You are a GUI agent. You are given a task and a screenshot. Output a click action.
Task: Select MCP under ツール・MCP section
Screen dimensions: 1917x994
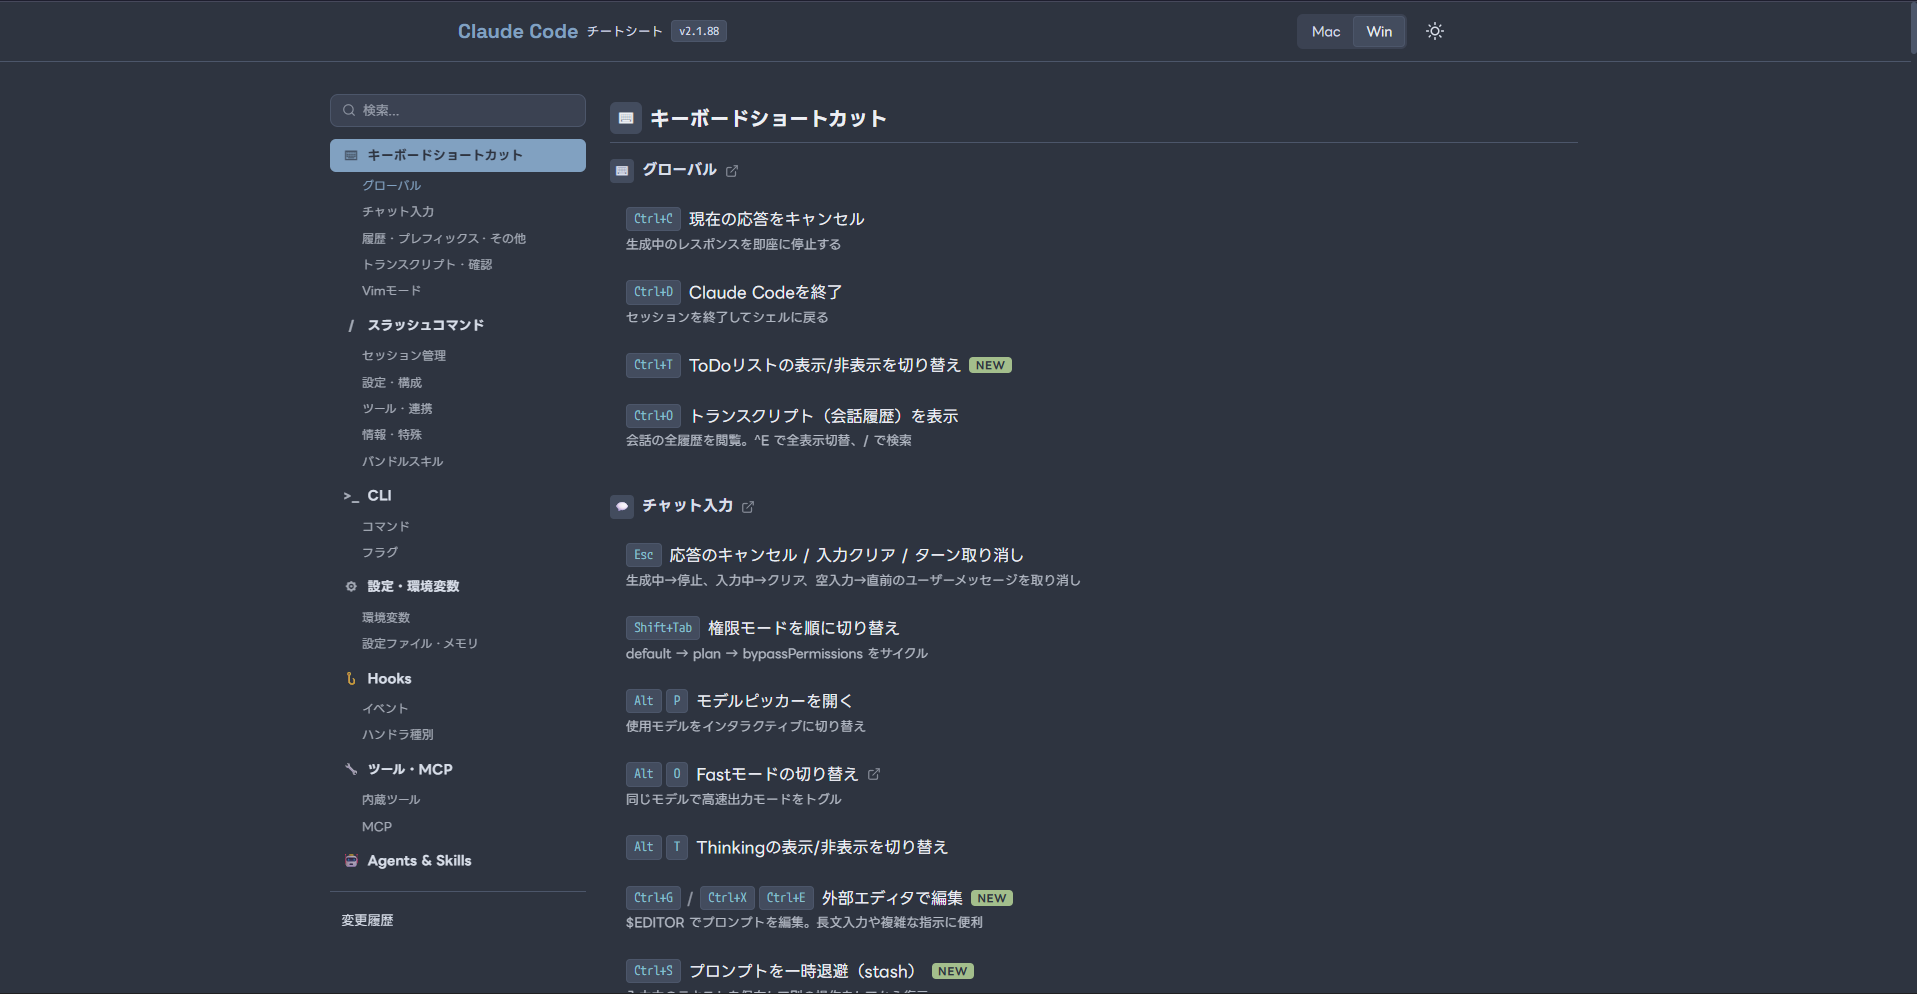tap(377, 826)
